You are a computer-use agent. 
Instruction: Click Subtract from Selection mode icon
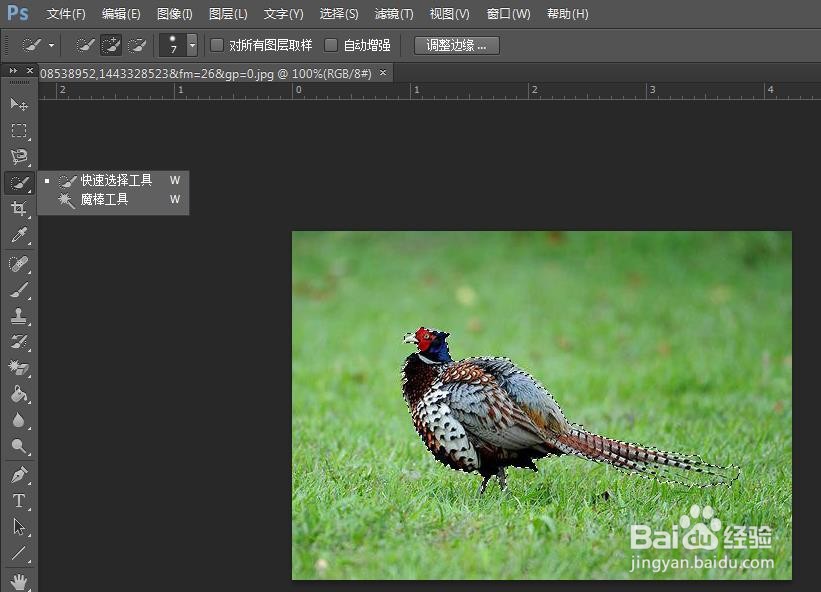point(137,45)
